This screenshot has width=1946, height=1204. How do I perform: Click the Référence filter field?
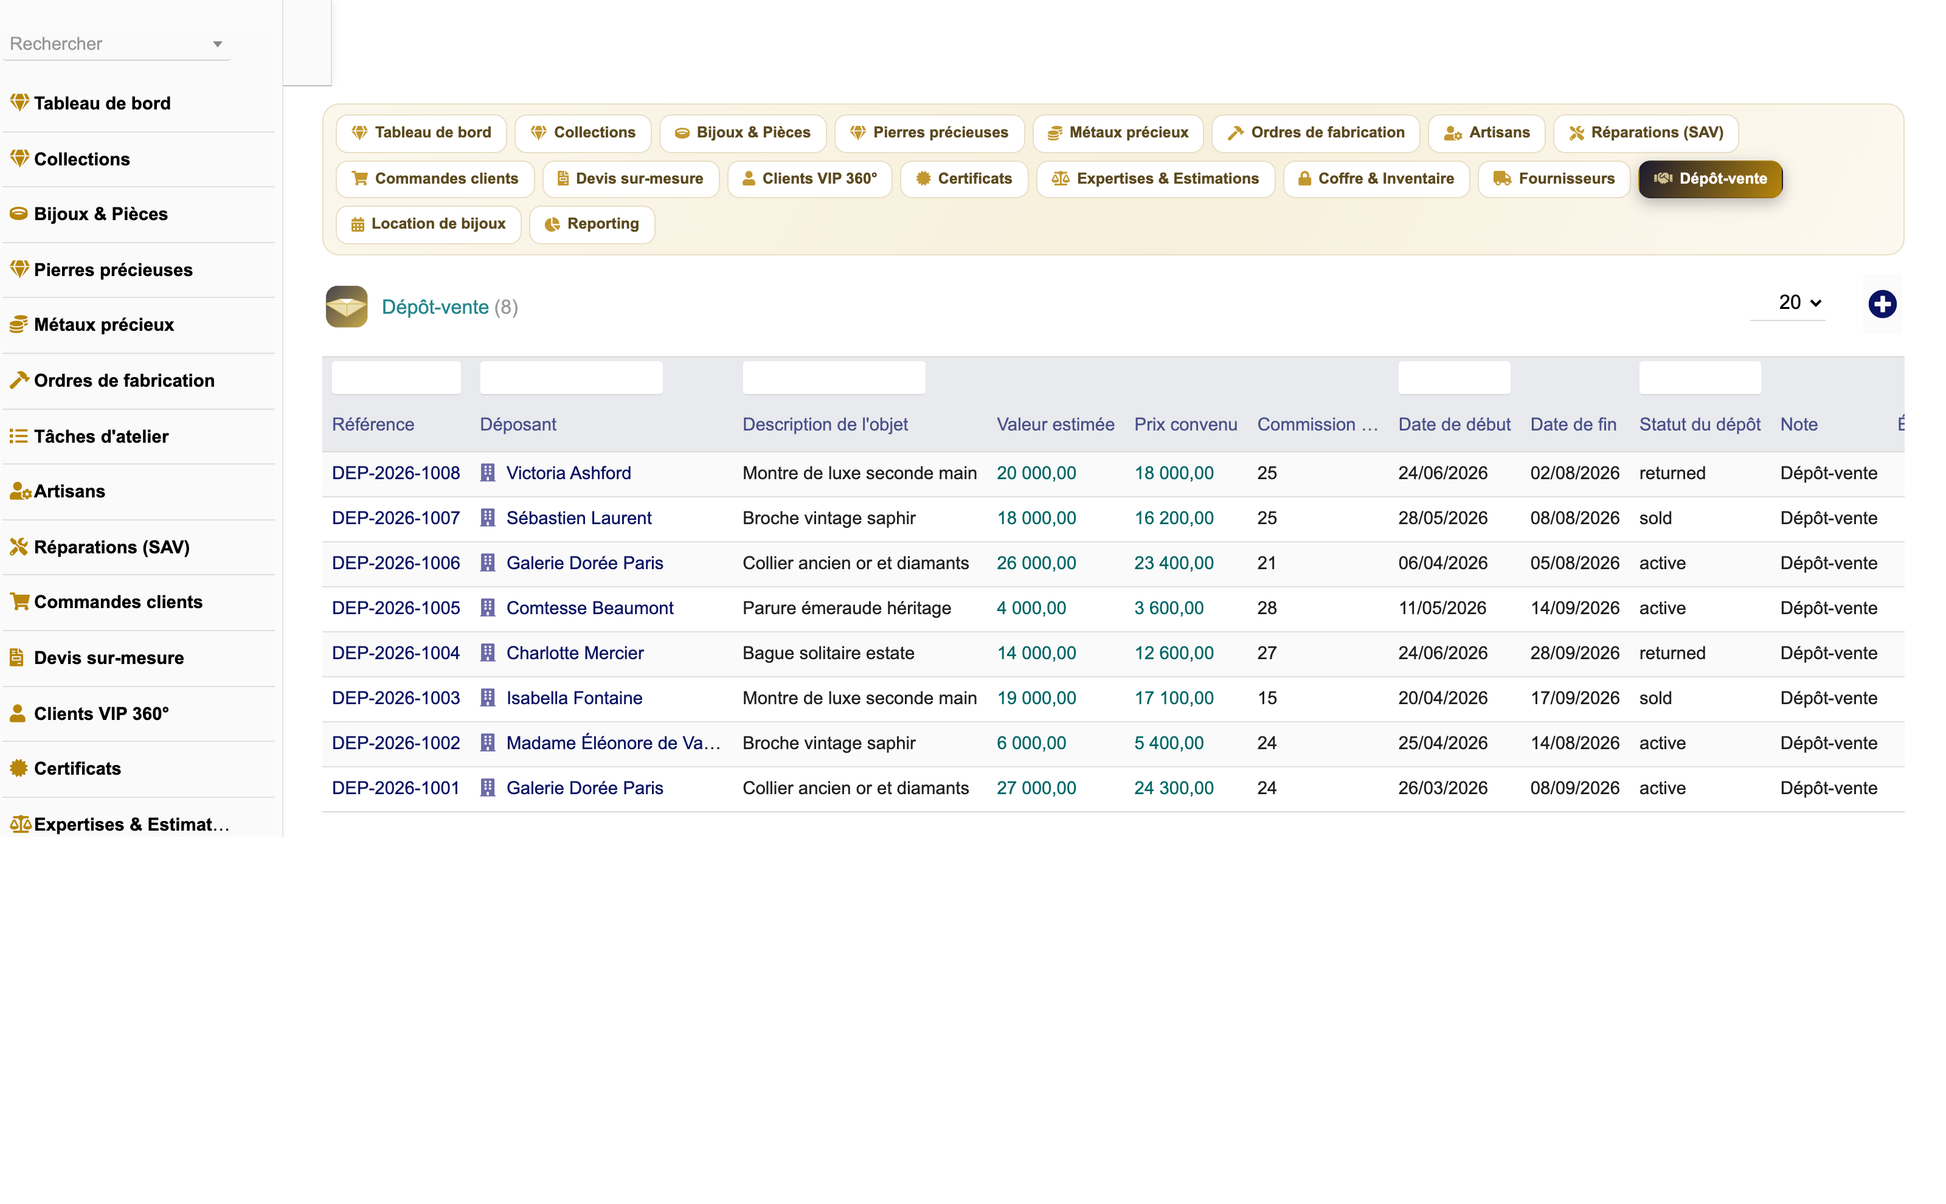396,377
